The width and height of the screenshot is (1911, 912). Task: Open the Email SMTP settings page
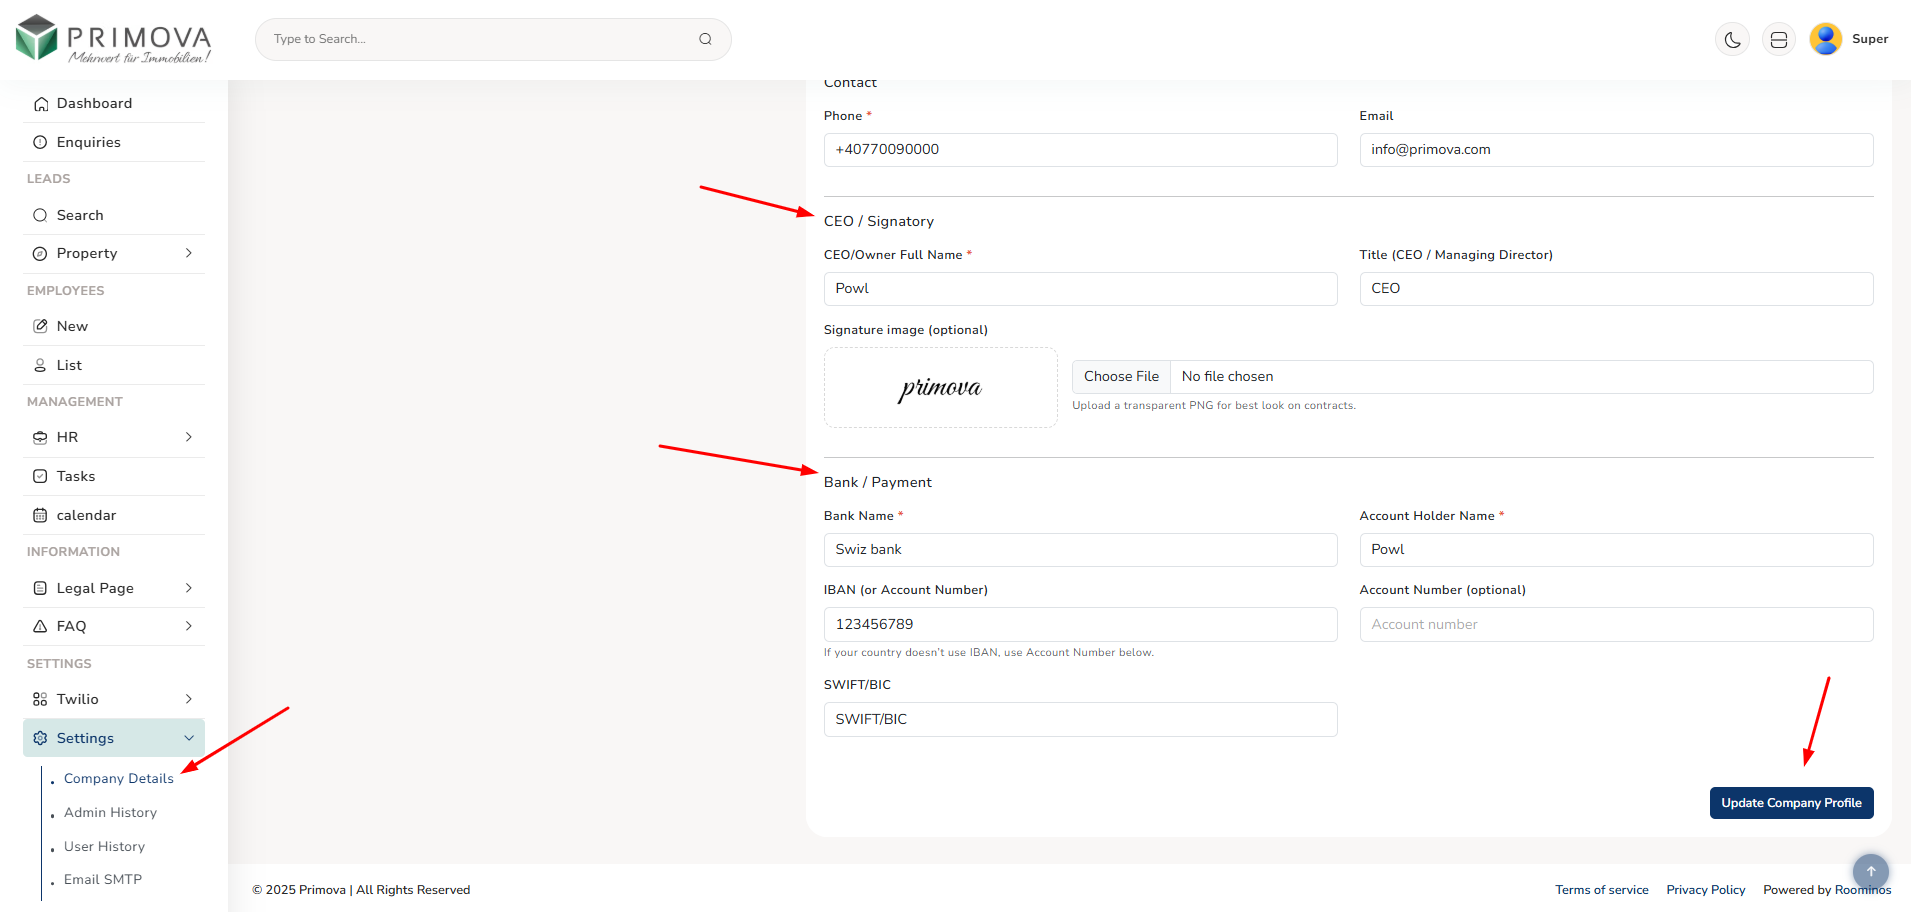pos(103,880)
